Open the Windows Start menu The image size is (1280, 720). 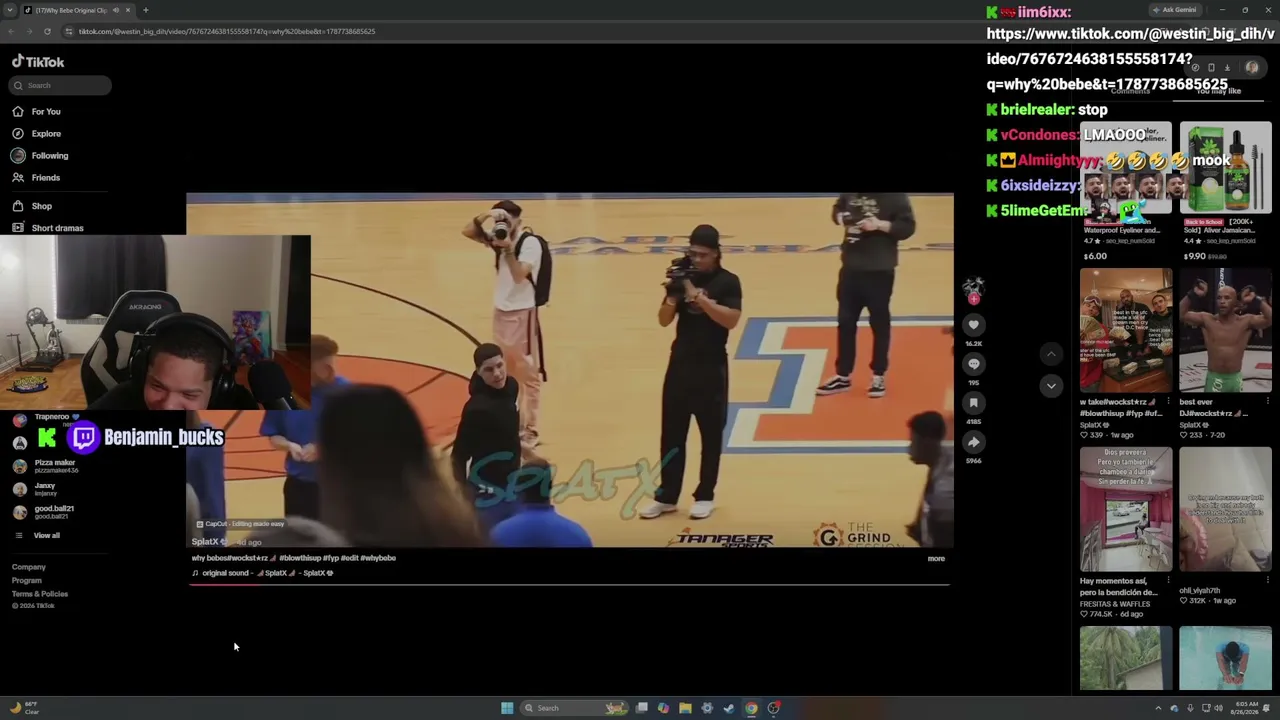pos(507,708)
